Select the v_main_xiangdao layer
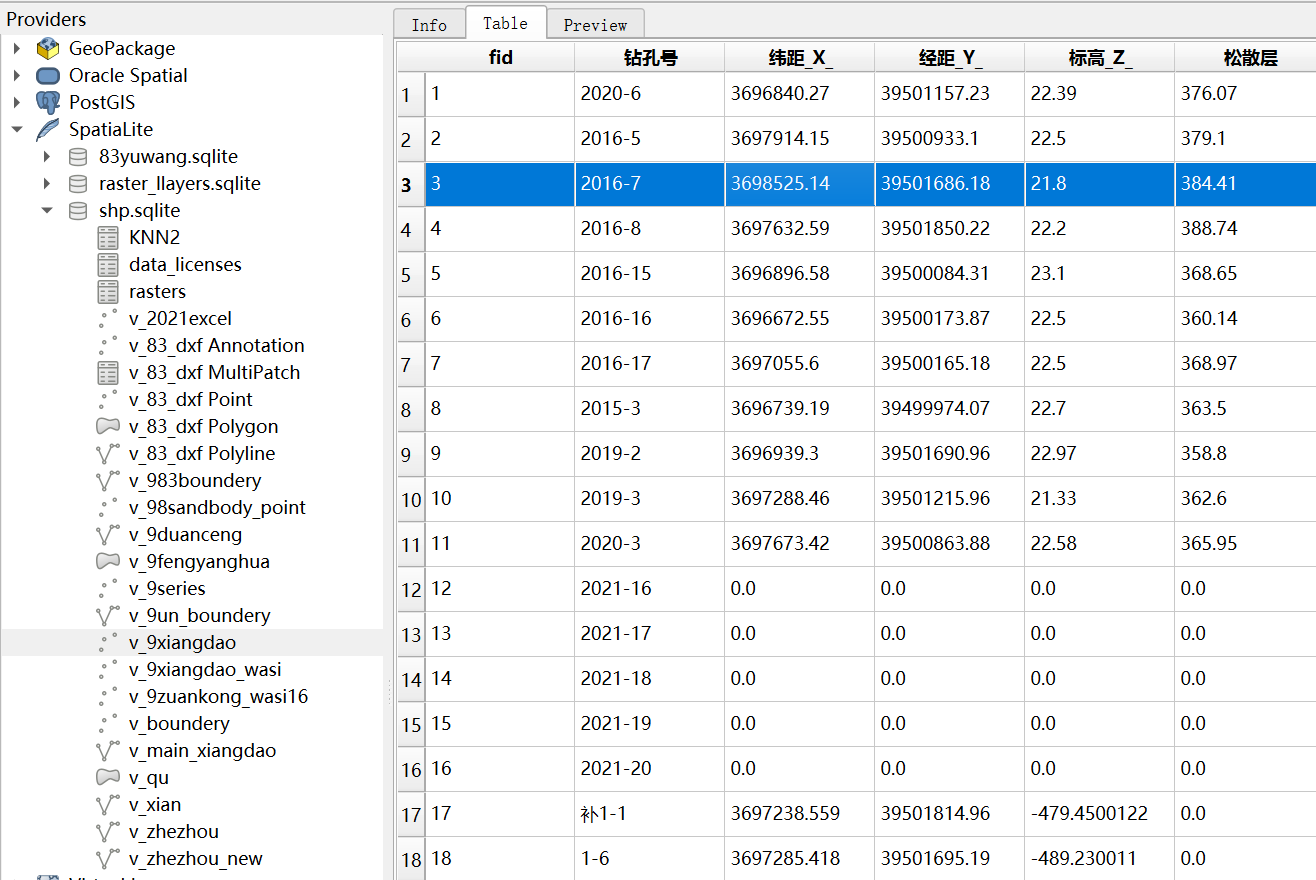Viewport: 1316px width, 880px height. (202, 751)
